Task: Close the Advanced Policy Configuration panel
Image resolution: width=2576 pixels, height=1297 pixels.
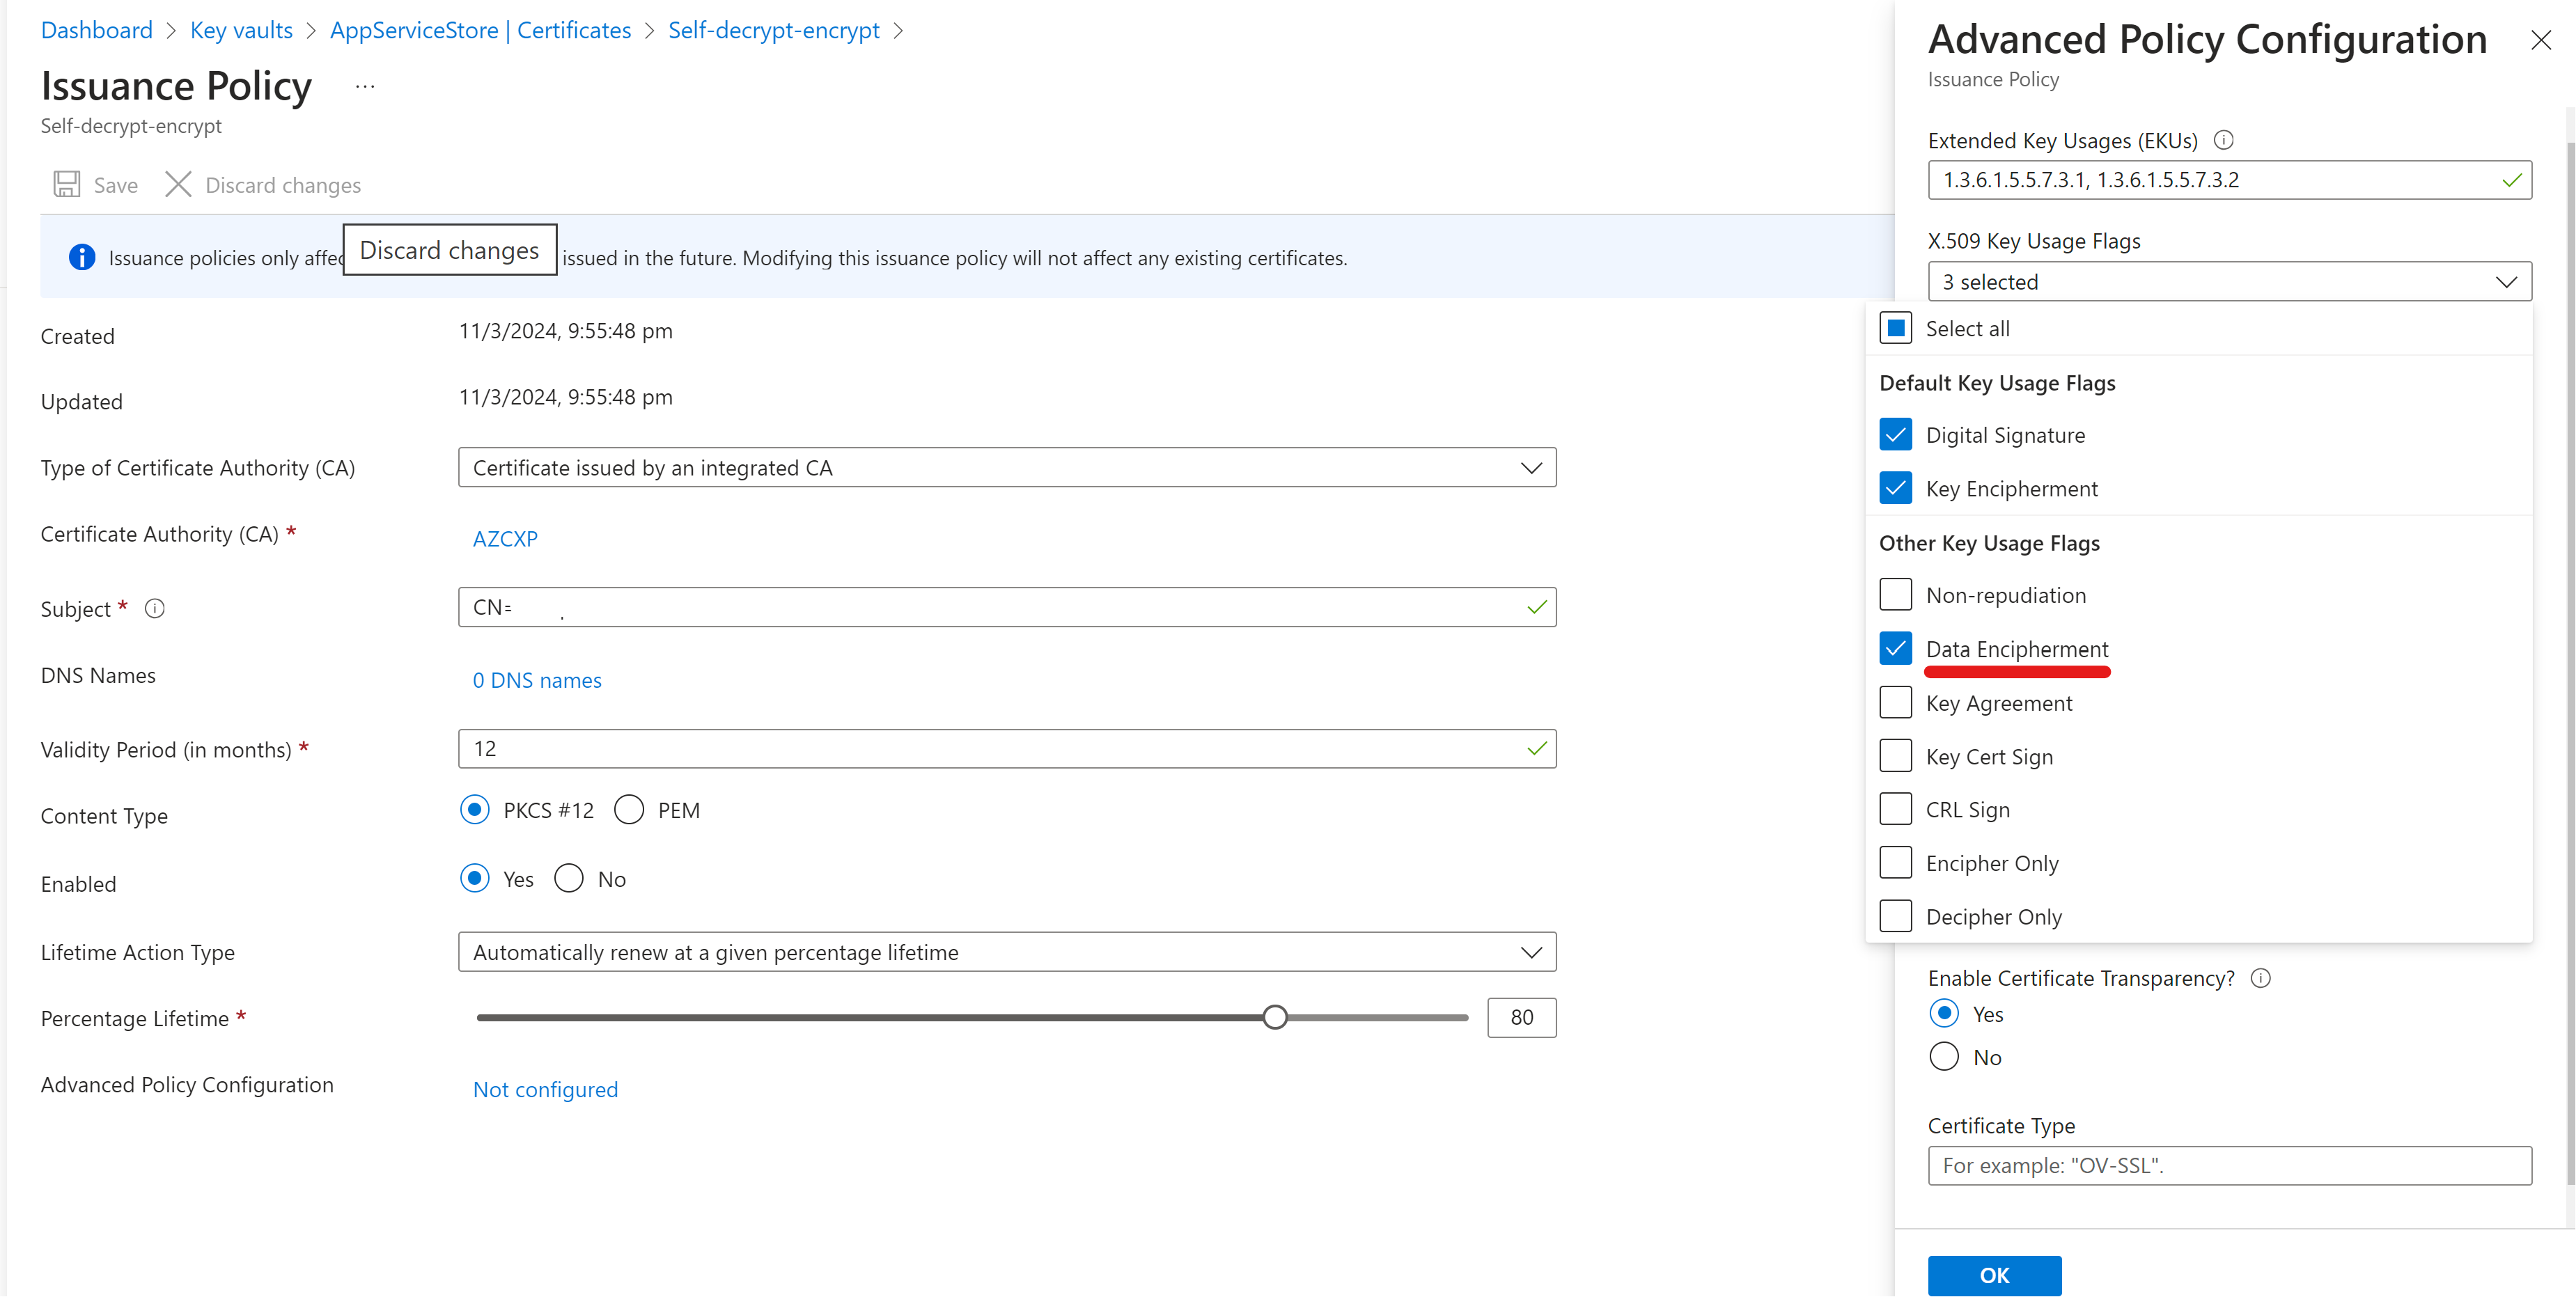Action: click(2541, 40)
